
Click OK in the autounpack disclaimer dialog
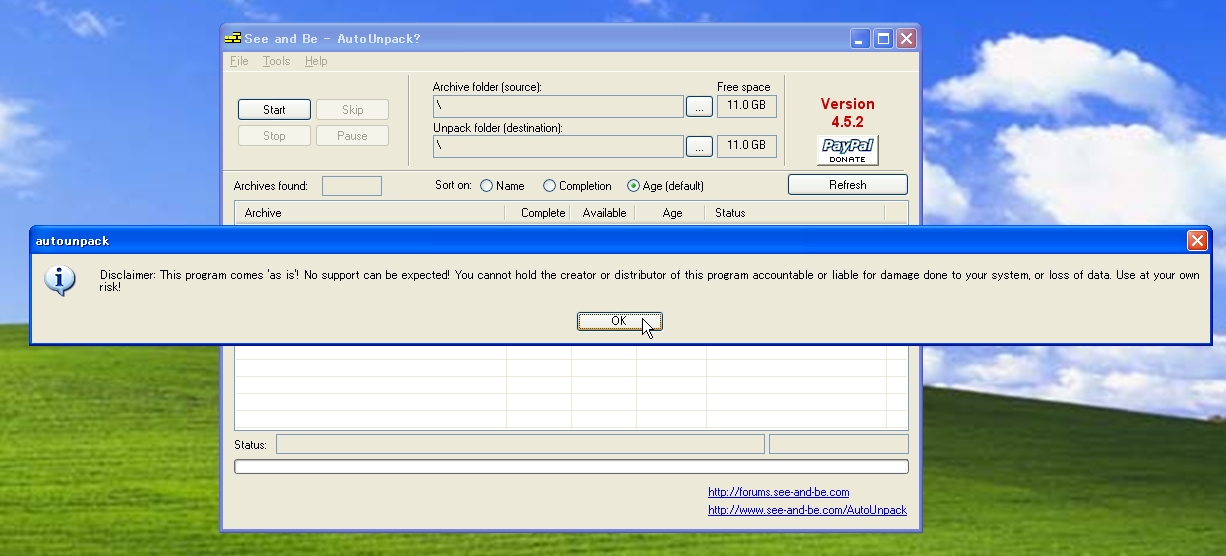[619, 321]
